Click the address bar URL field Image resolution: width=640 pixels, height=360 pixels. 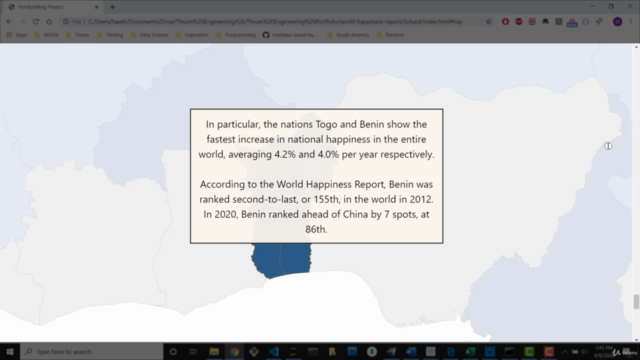[x=275, y=22]
